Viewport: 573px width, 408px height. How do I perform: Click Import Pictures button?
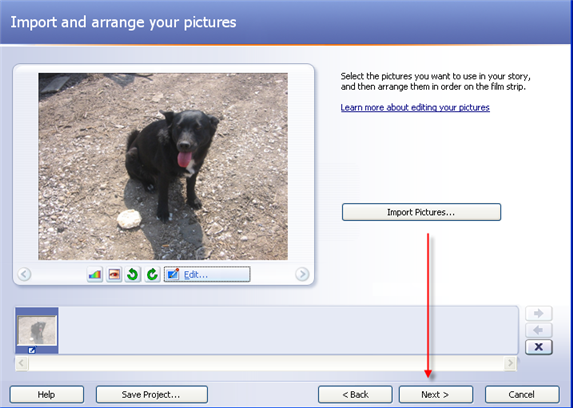click(421, 212)
